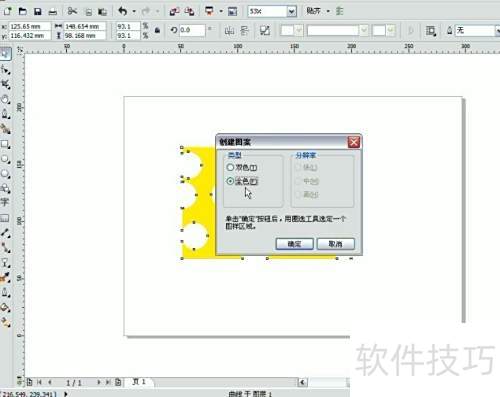Click the Redo arrow icon

coord(146,11)
